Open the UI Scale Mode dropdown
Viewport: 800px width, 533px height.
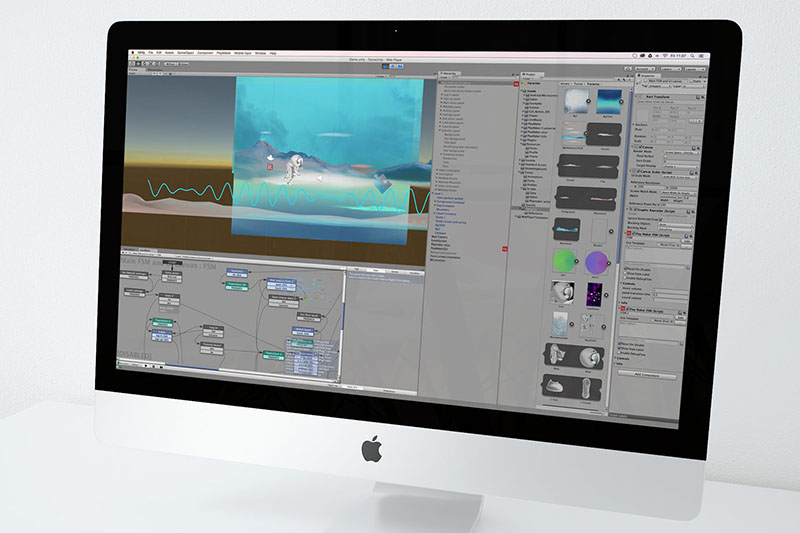point(680,177)
